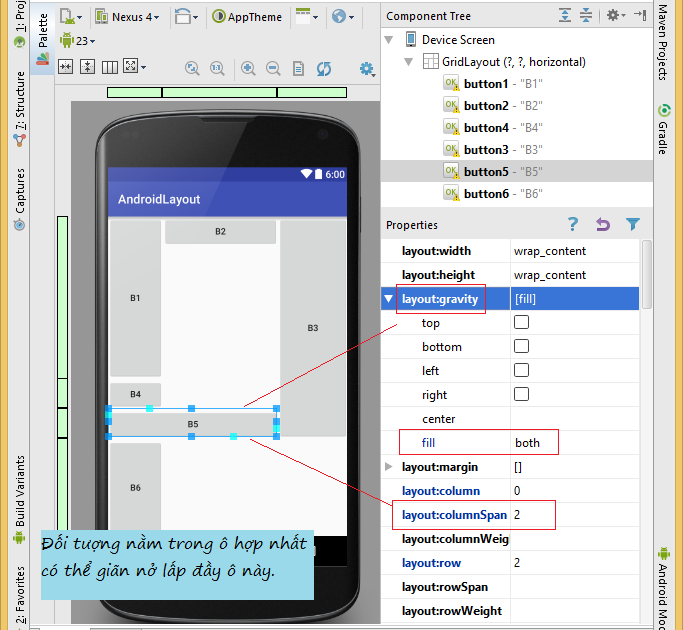683x630 pixels.
Task: Click the fill value both
Action: tap(527, 443)
